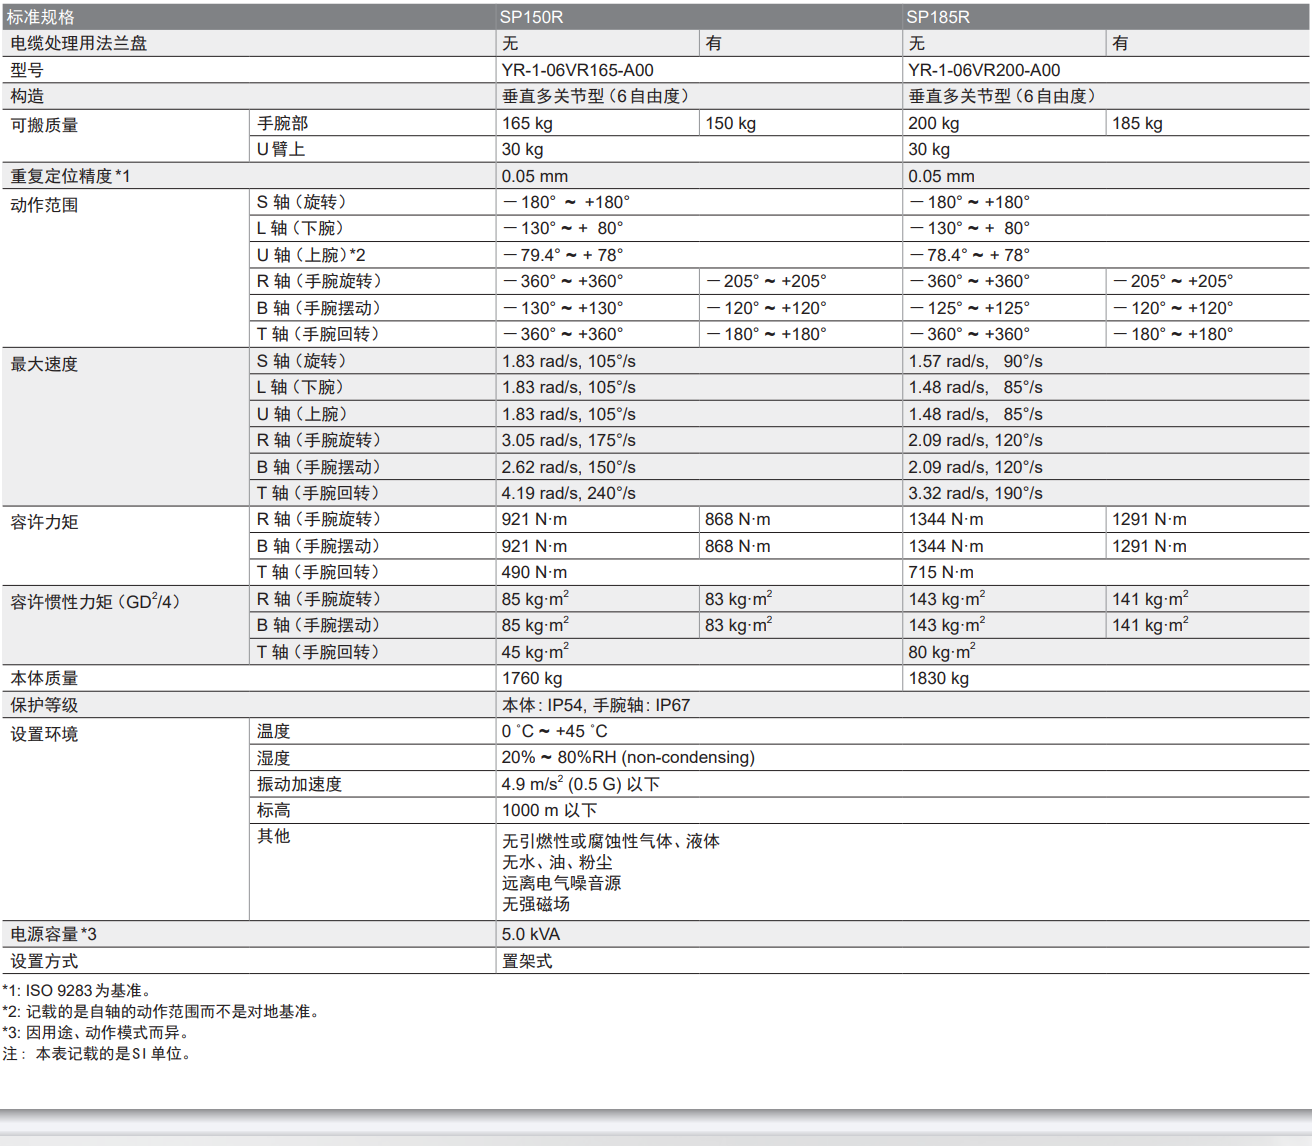Click the 715 N·m torque value
This screenshot has width=1312, height=1146.
click(940, 572)
